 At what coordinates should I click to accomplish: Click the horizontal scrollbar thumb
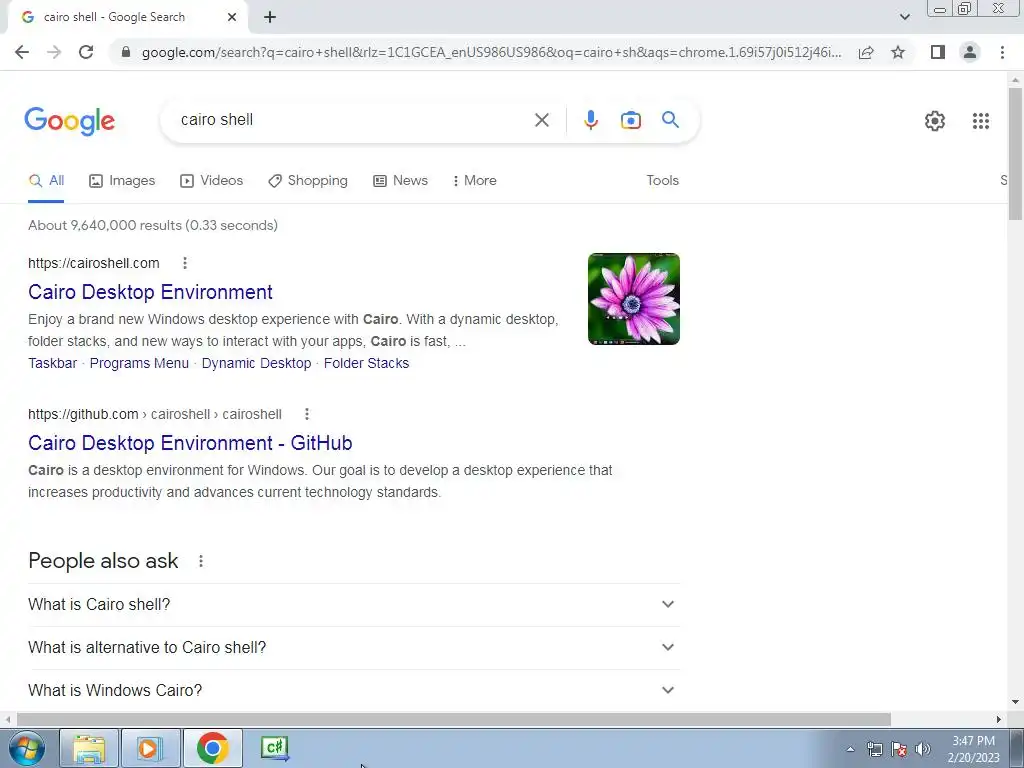pyautogui.click(x=454, y=719)
